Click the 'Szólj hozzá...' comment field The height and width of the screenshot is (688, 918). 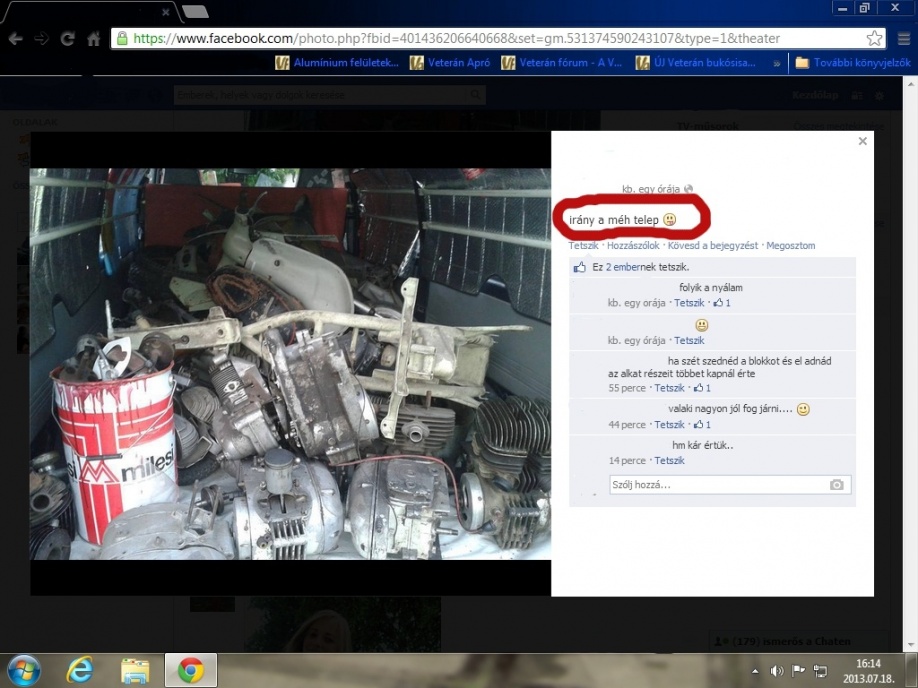(715, 485)
